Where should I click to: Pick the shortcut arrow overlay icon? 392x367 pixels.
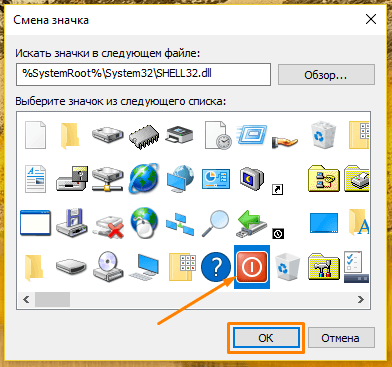pyautogui.click(x=277, y=190)
